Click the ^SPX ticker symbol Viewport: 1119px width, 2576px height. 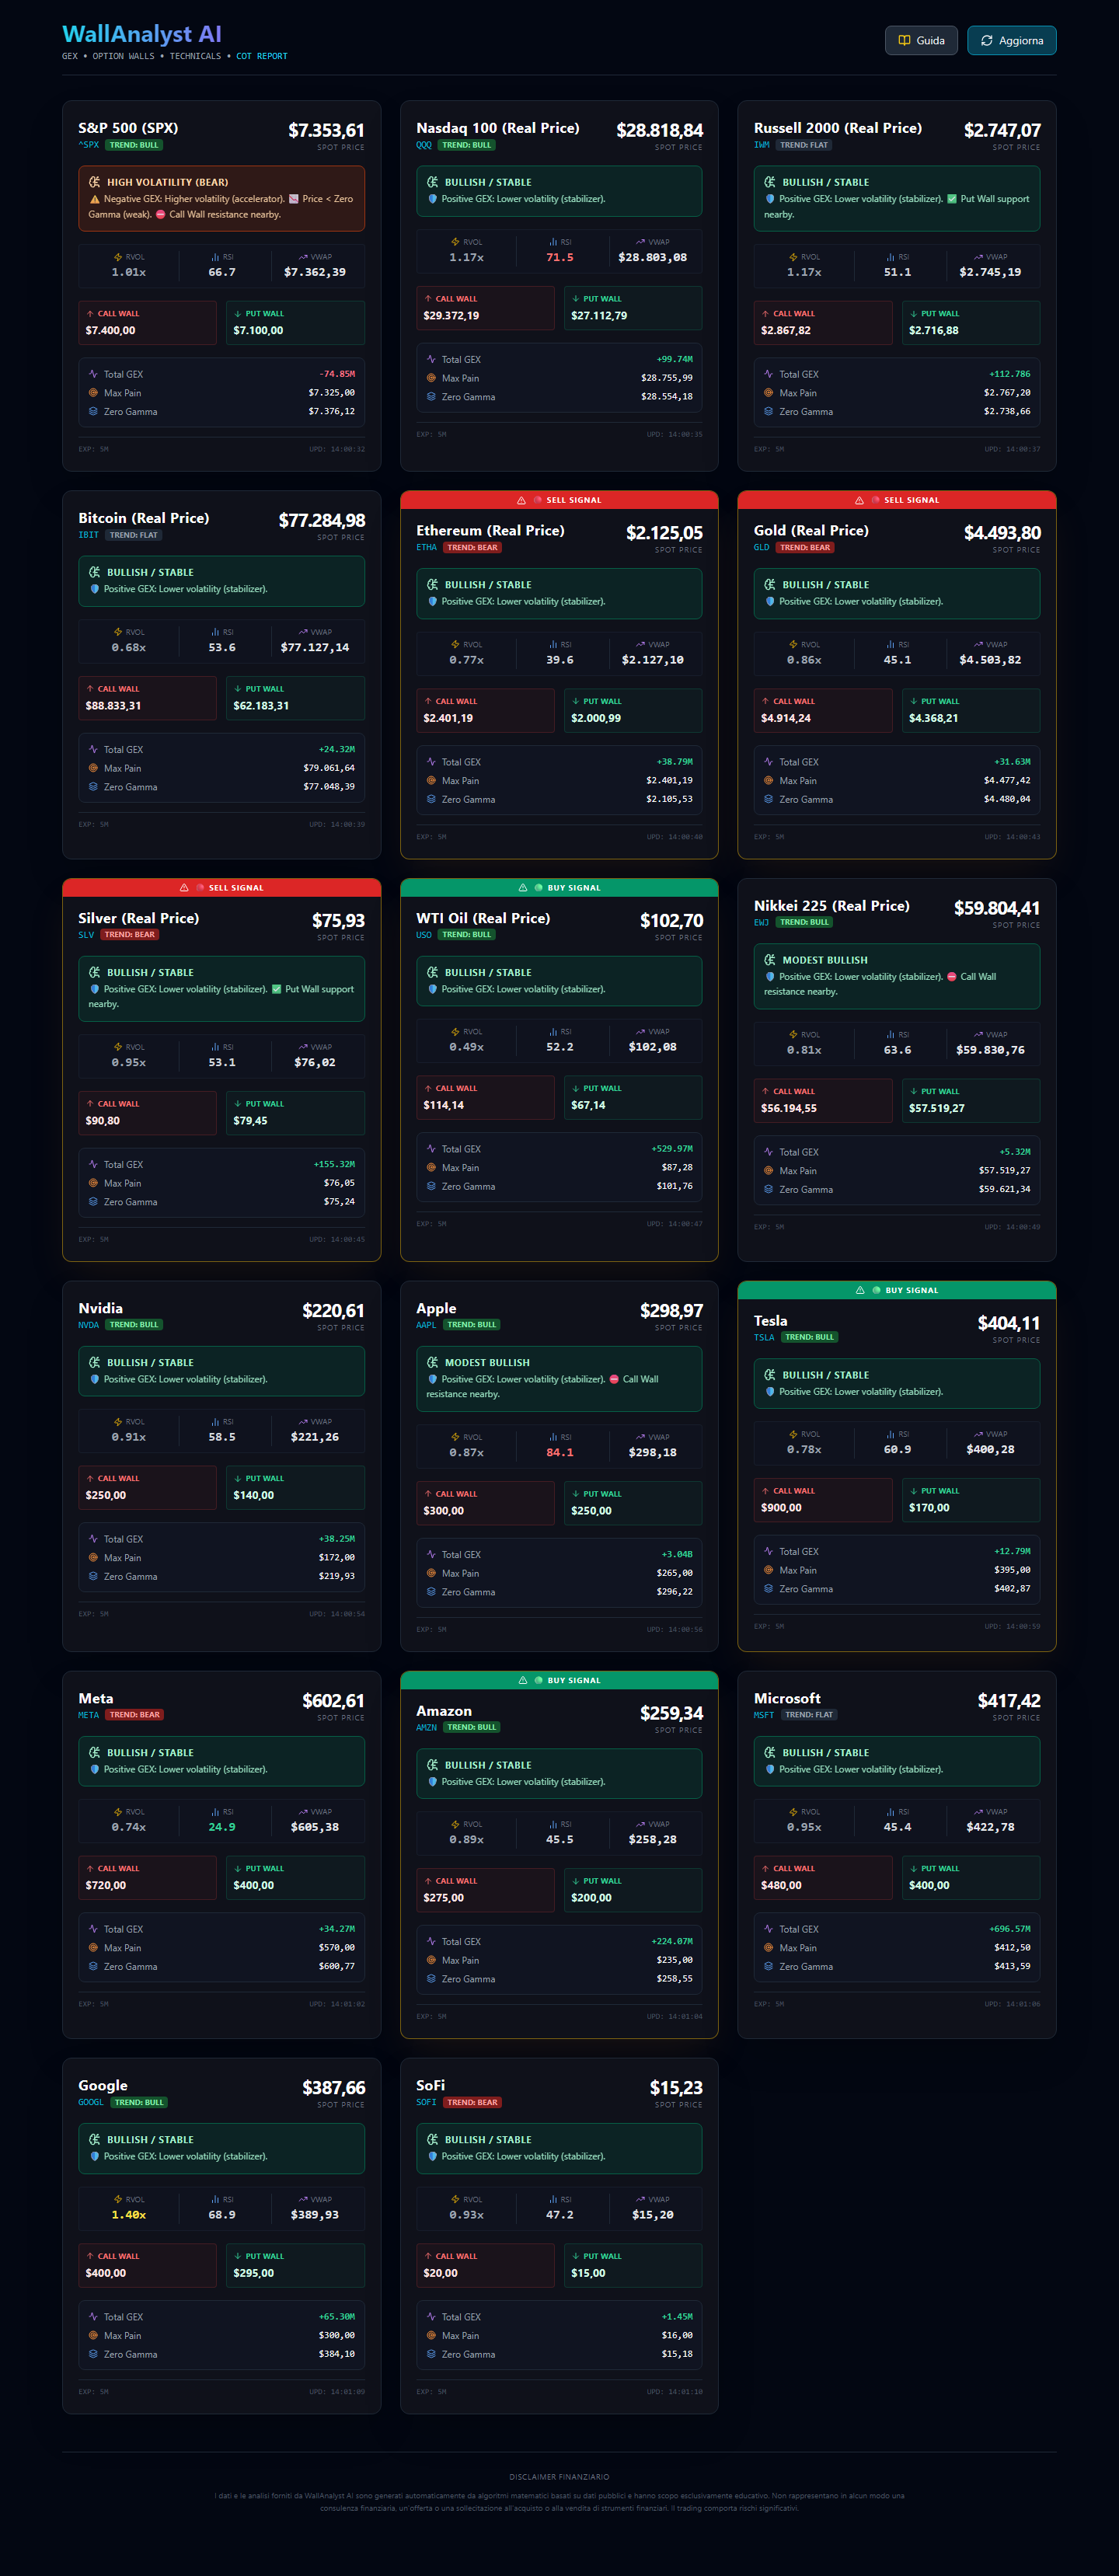[x=89, y=145]
